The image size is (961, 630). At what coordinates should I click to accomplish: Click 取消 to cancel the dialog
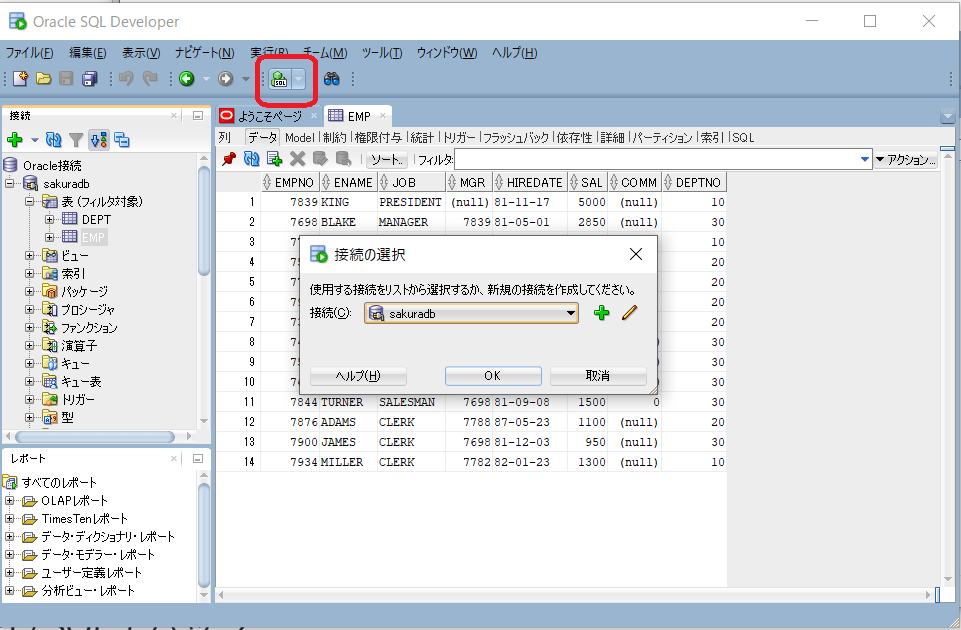(598, 376)
